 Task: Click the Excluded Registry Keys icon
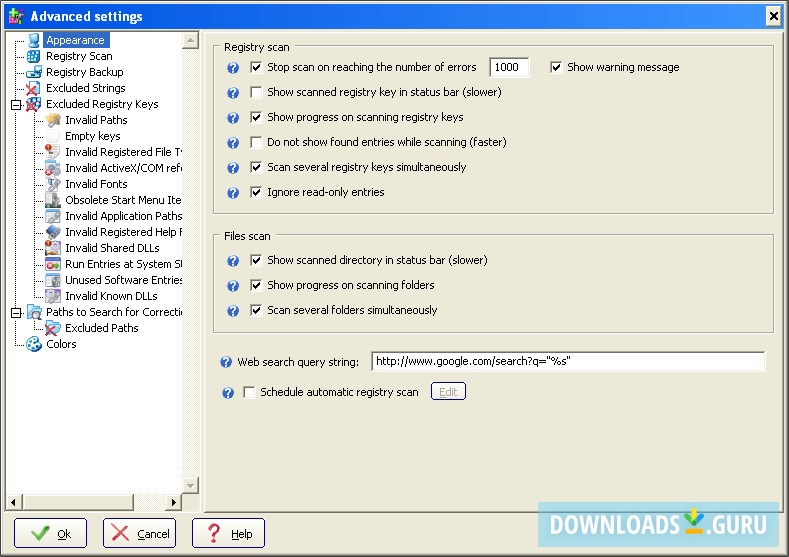click(33, 105)
